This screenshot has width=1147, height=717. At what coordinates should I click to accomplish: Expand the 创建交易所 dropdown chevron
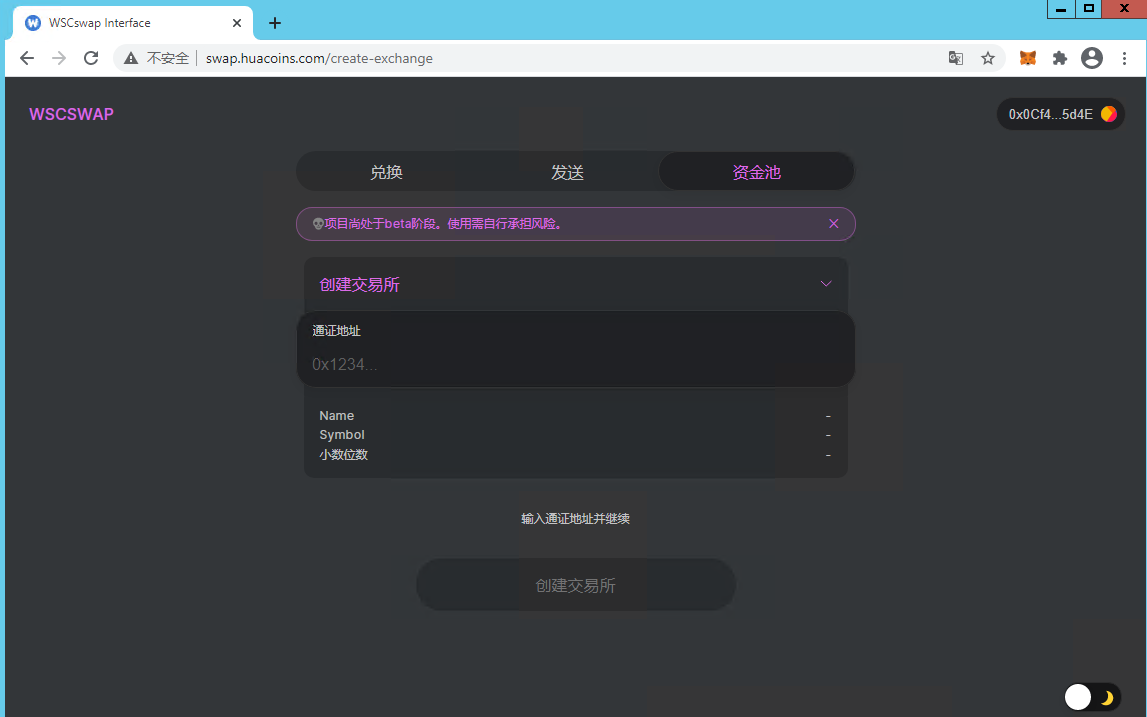click(826, 284)
